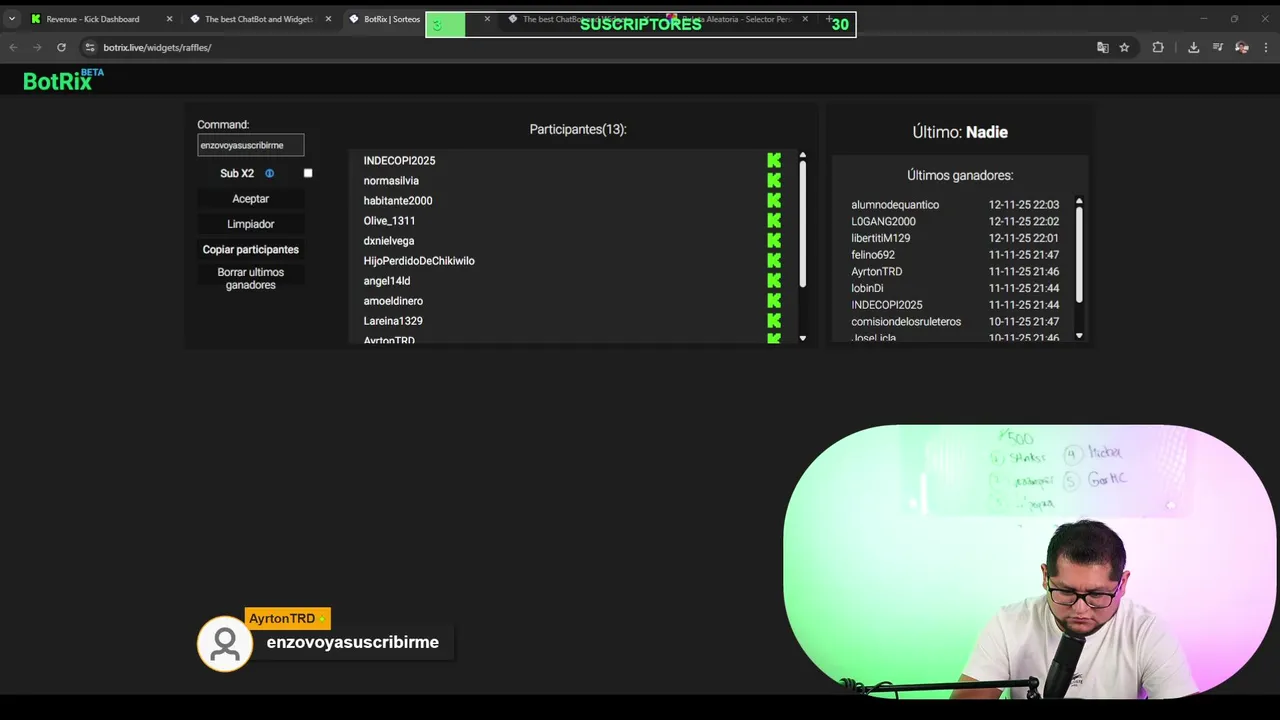Focus the Command input field
Image resolution: width=1280 pixels, height=720 pixels.
coord(250,145)
